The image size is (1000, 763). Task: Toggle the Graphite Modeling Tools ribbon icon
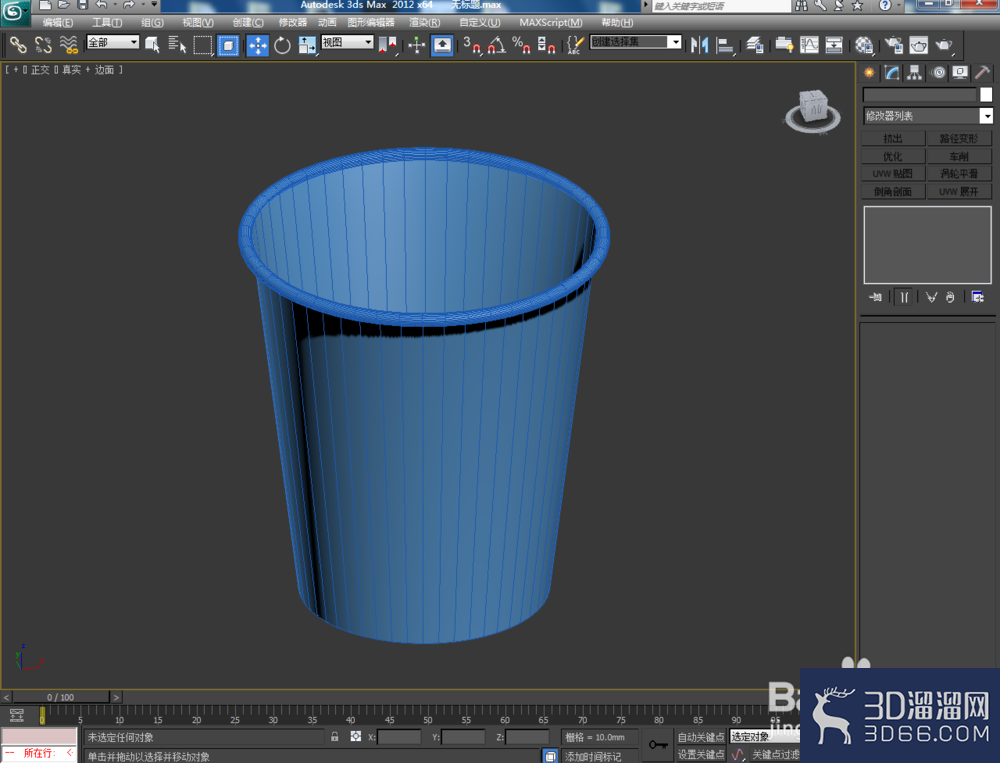tap(784, 45)
